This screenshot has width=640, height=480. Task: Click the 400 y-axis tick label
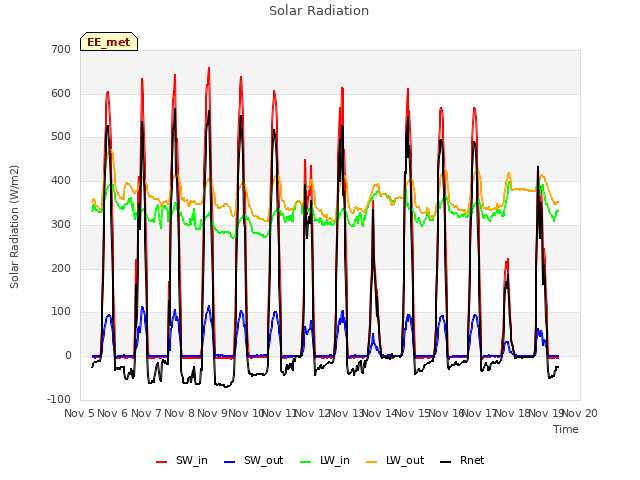click(61, 180)
